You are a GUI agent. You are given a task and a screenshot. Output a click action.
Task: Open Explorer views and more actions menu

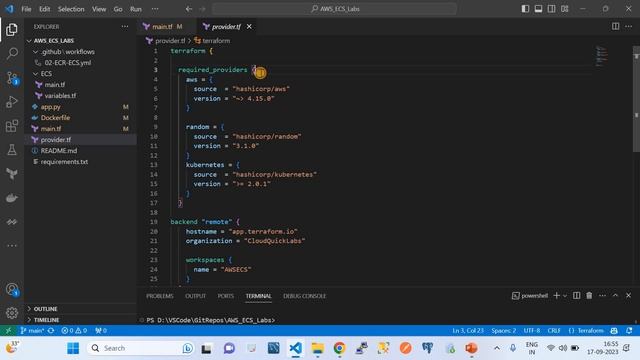tap(124, 27)
